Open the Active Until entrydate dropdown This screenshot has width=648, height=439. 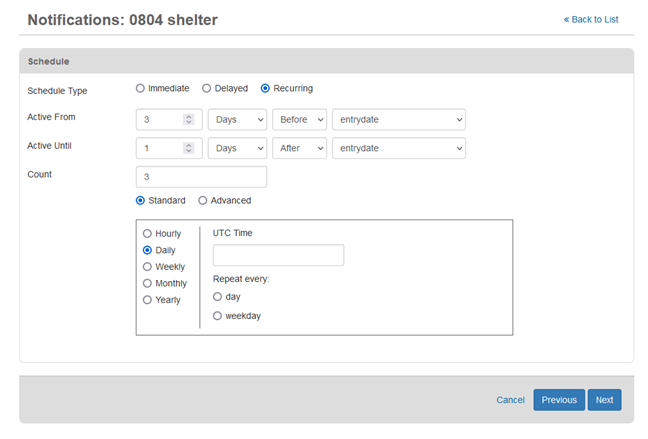(x=399, y=148)
